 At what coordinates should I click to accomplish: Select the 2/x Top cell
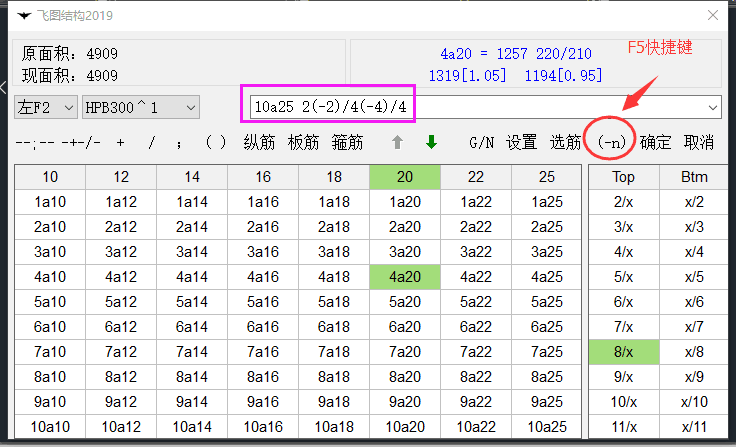coord(624,202)
